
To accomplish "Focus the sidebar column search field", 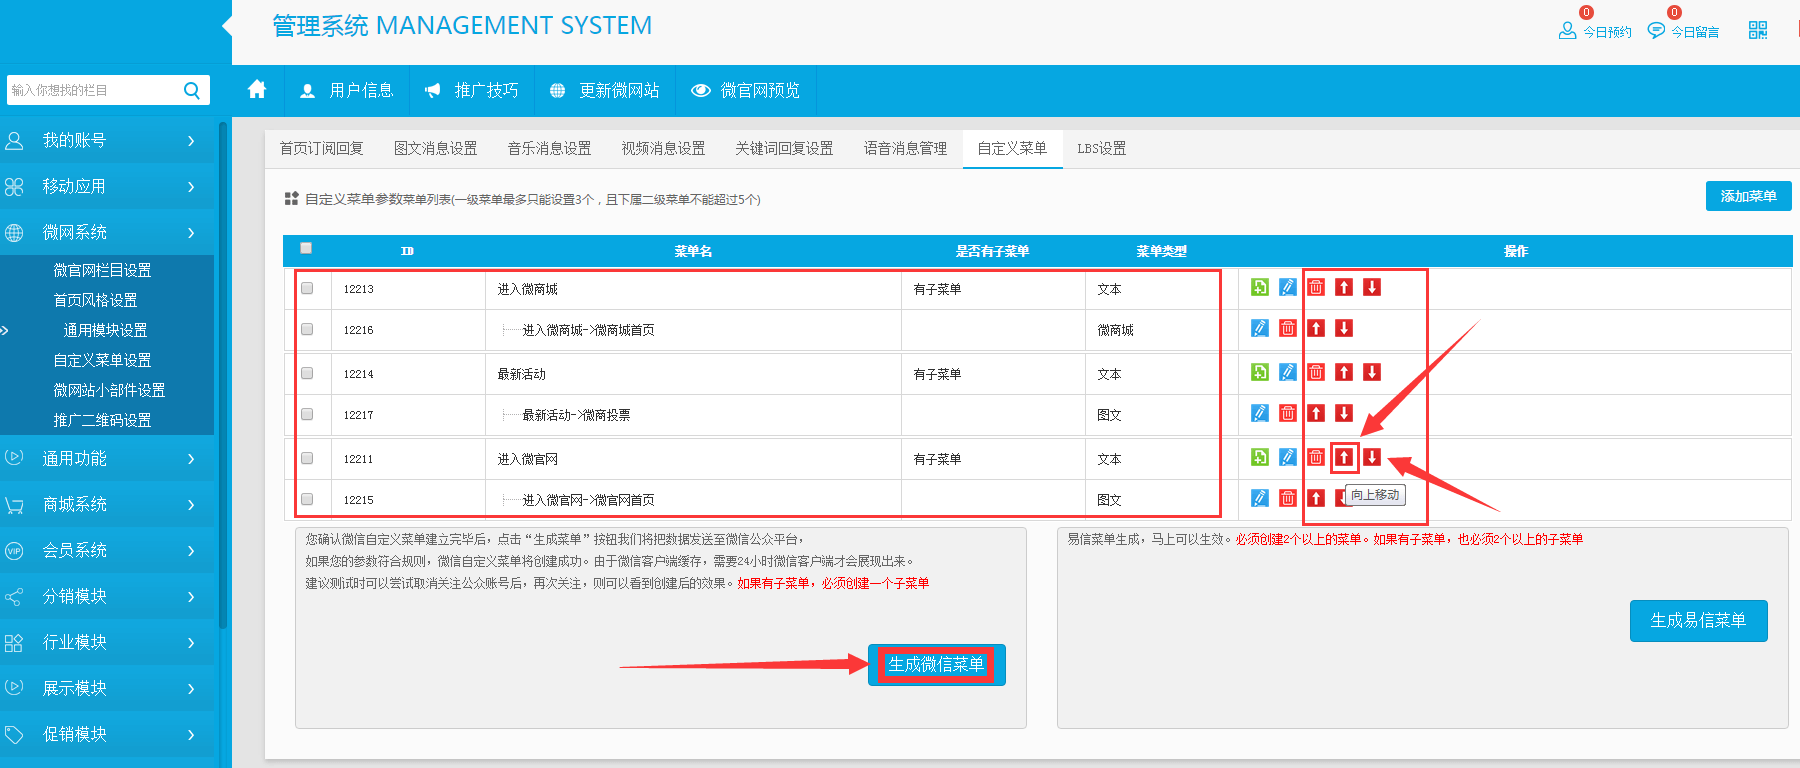I will pos(93,91).
